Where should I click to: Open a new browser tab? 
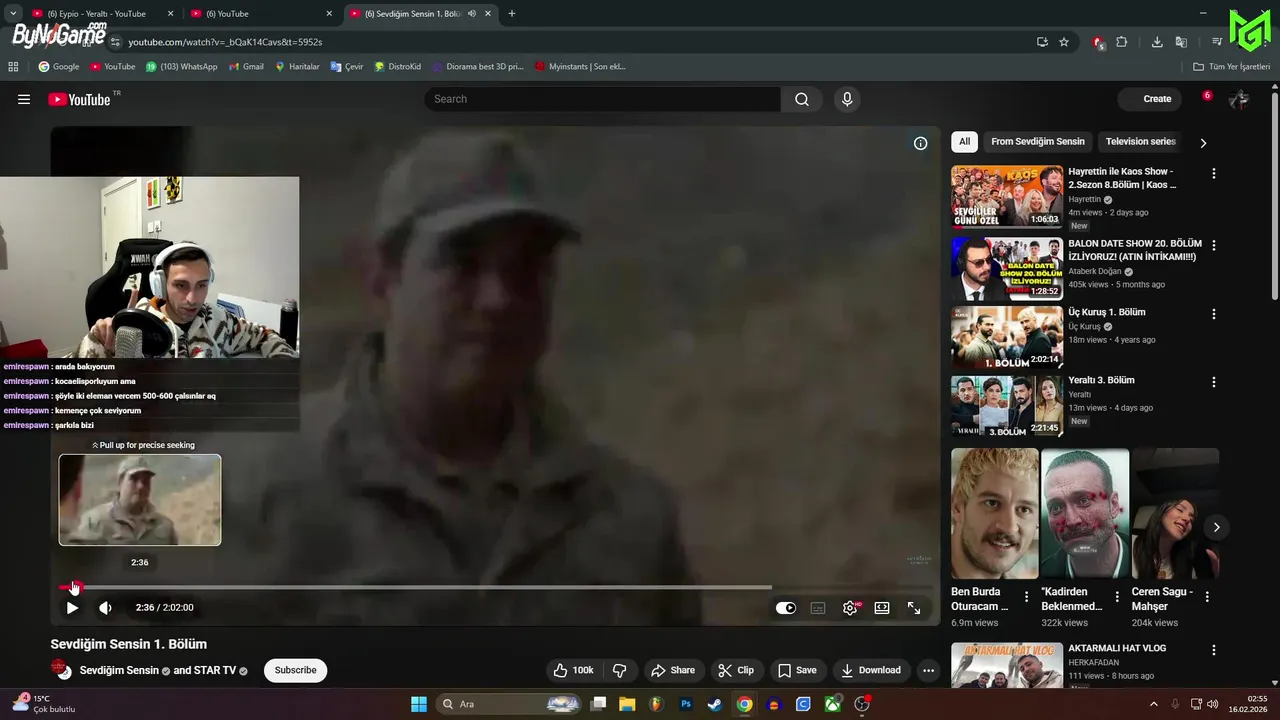pyautogui.click(x=512, y=14)
